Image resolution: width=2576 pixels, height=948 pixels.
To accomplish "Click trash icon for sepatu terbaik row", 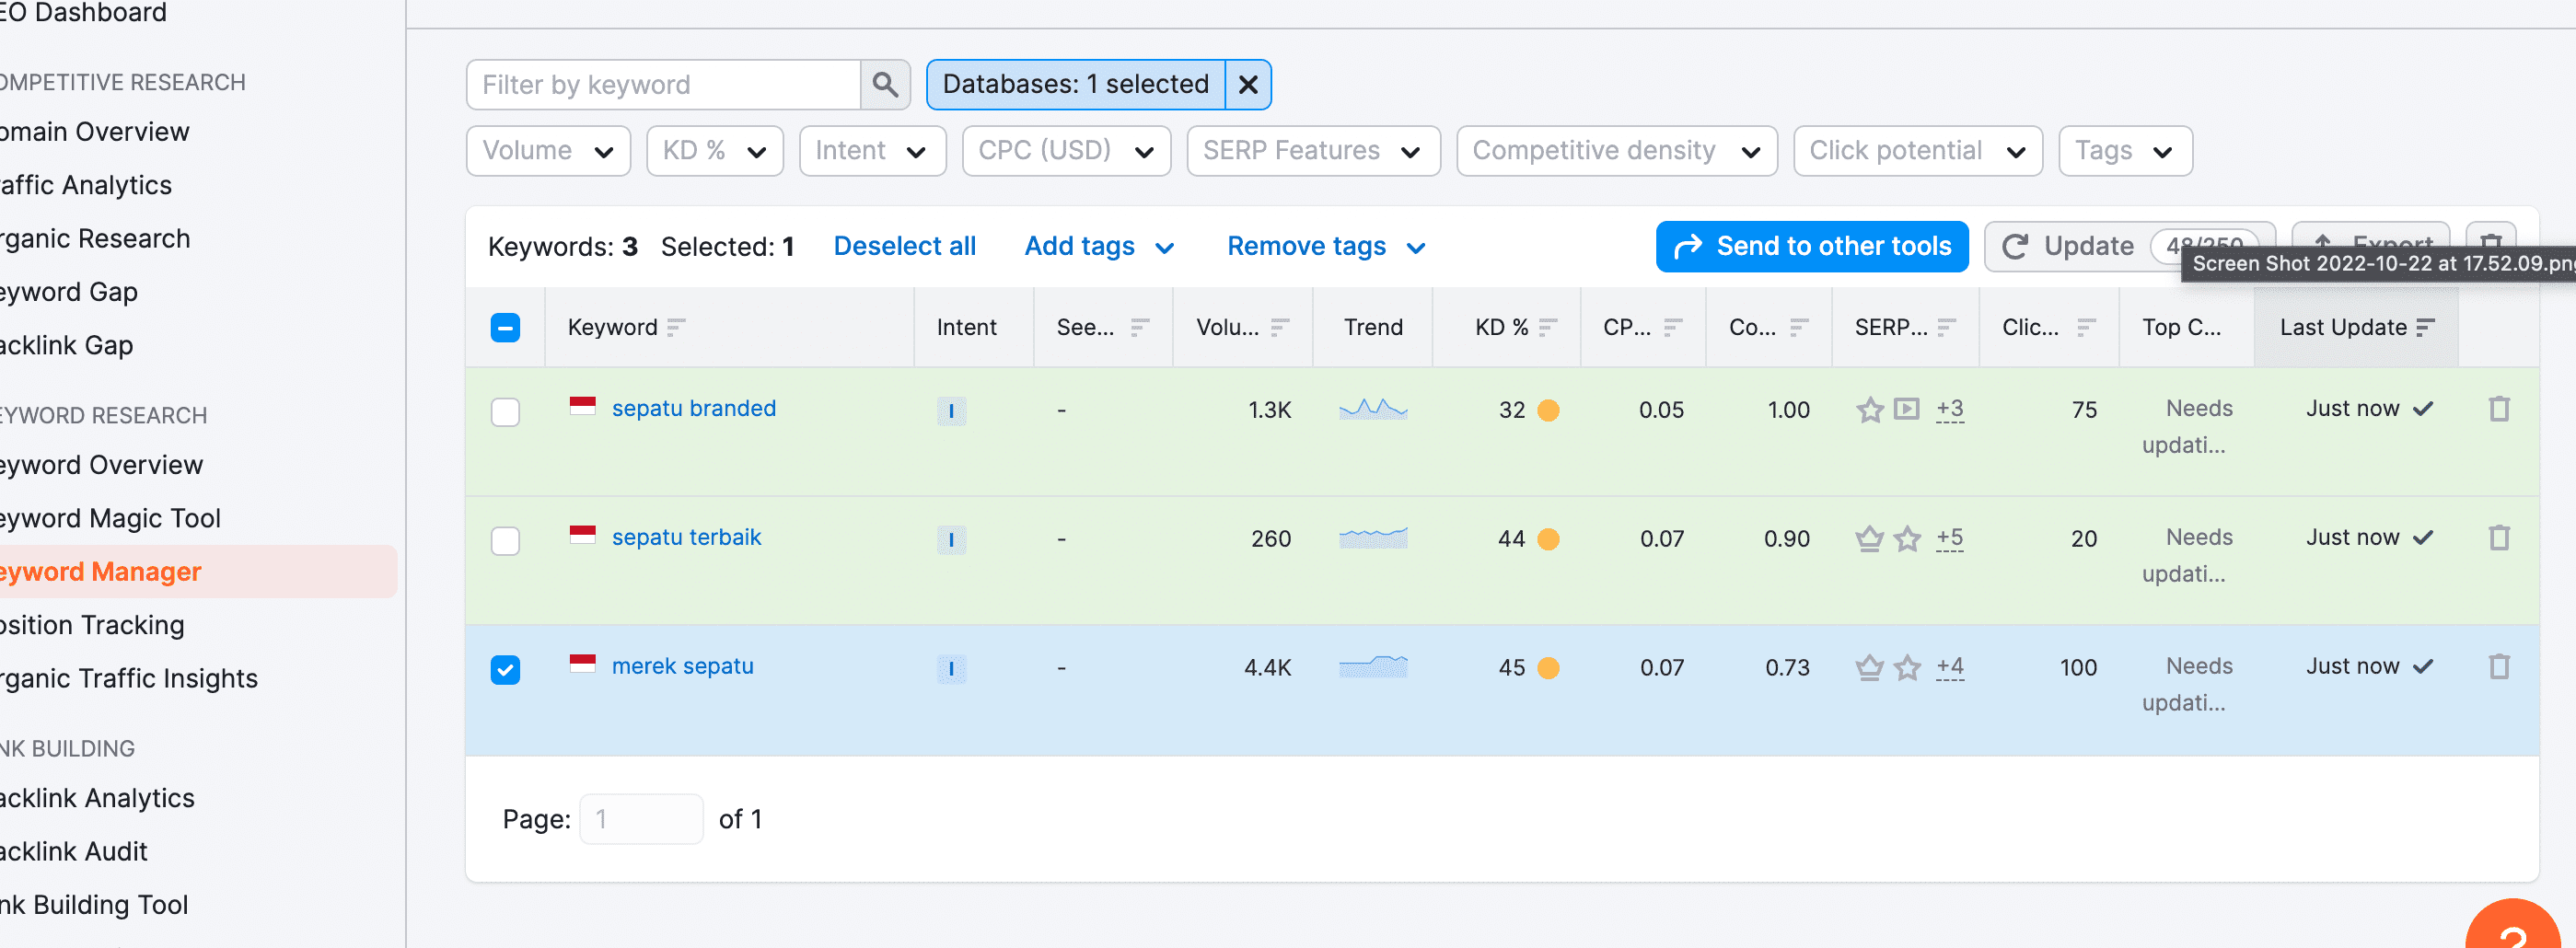I will [x=2498, y=538].
